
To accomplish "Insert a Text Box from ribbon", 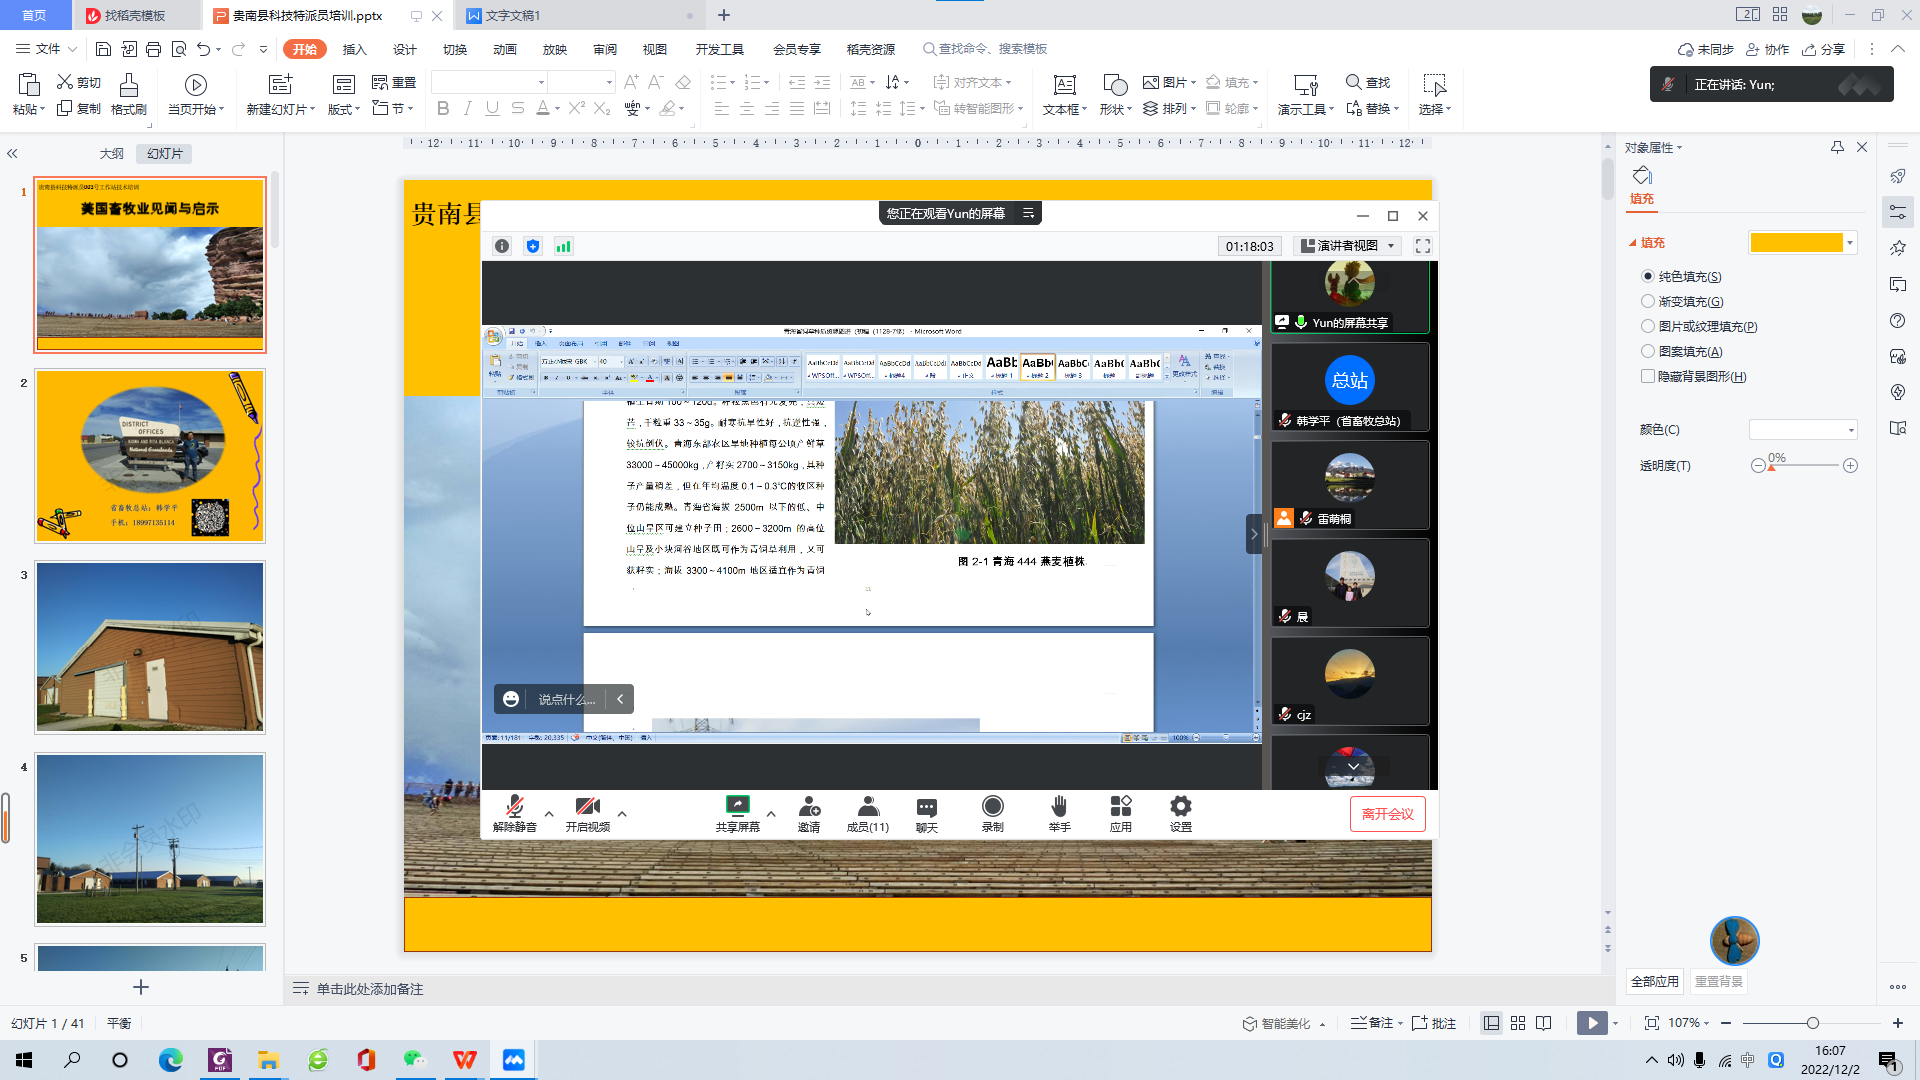I will pyautogui.click(x=1065, y=94).
